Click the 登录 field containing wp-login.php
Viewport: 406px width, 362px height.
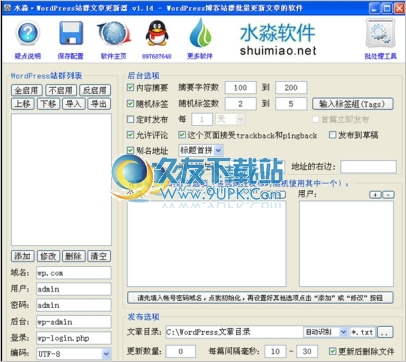(74, 338)
